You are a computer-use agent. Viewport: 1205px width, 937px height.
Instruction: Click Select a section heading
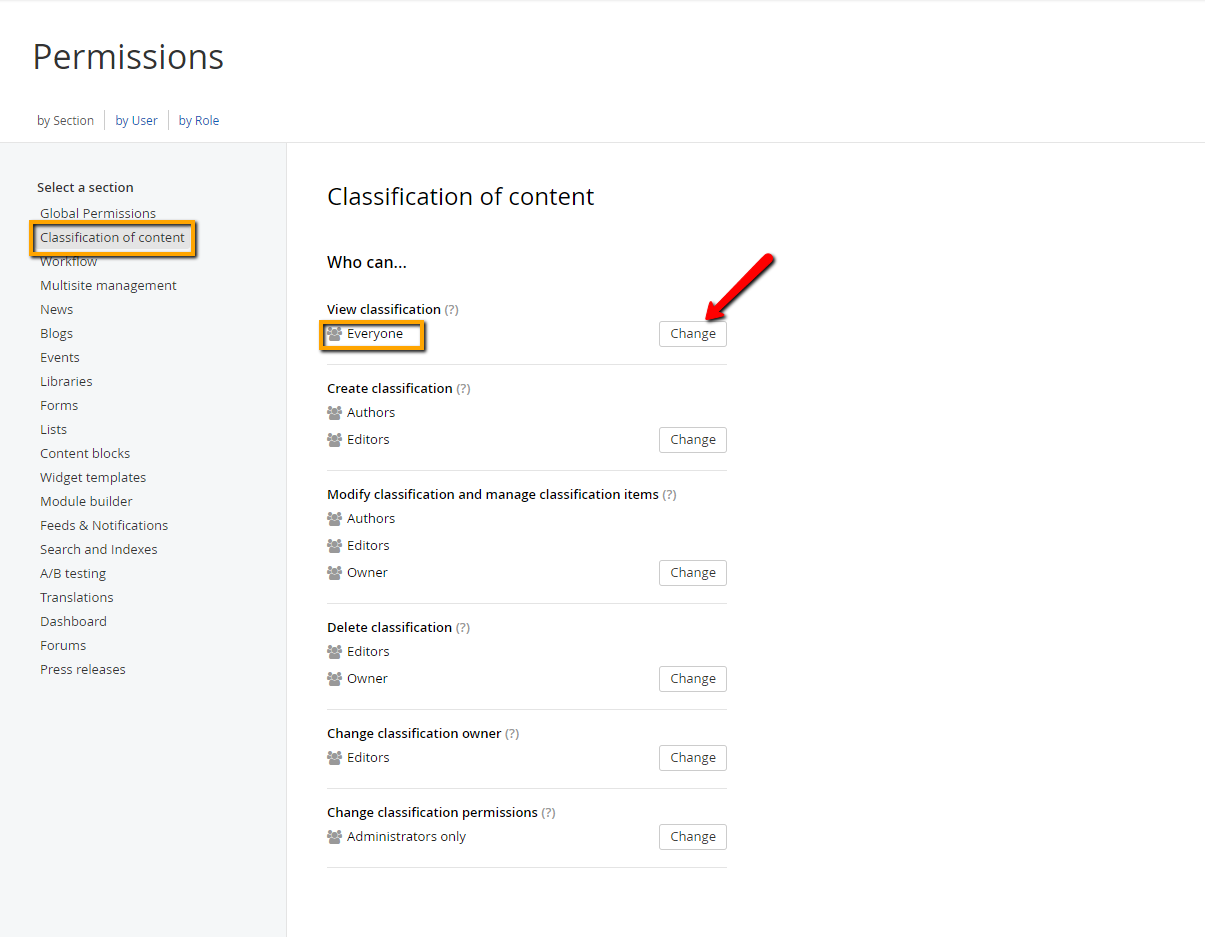(85, 188)
